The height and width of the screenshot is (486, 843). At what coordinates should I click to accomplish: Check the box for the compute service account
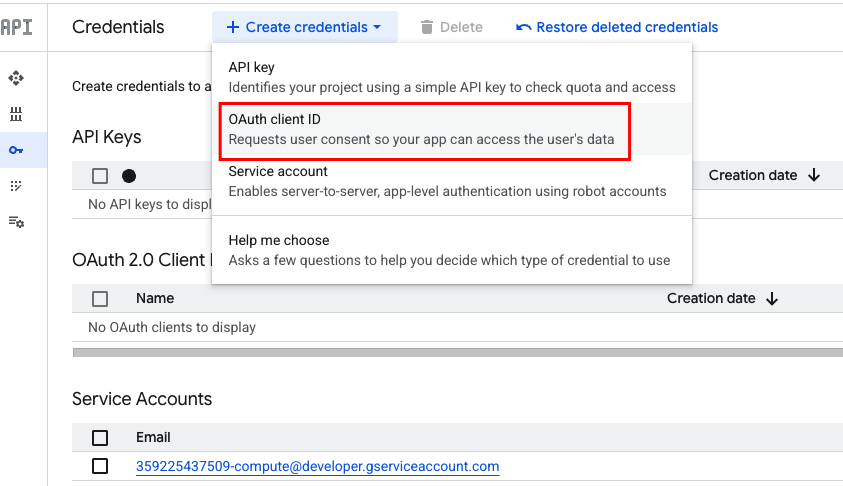[x=100, y=466]
